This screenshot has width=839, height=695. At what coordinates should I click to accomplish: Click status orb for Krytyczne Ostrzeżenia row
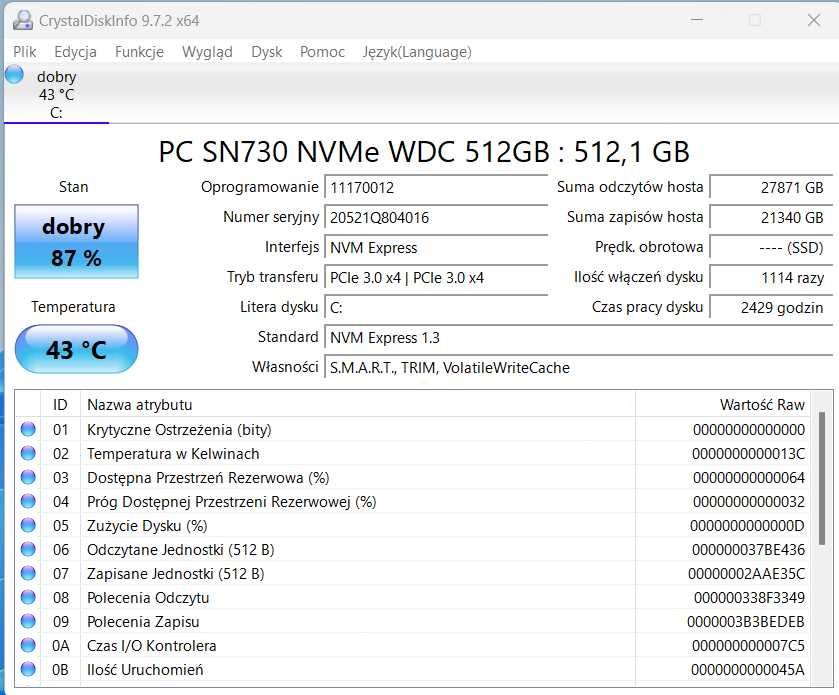28,429
